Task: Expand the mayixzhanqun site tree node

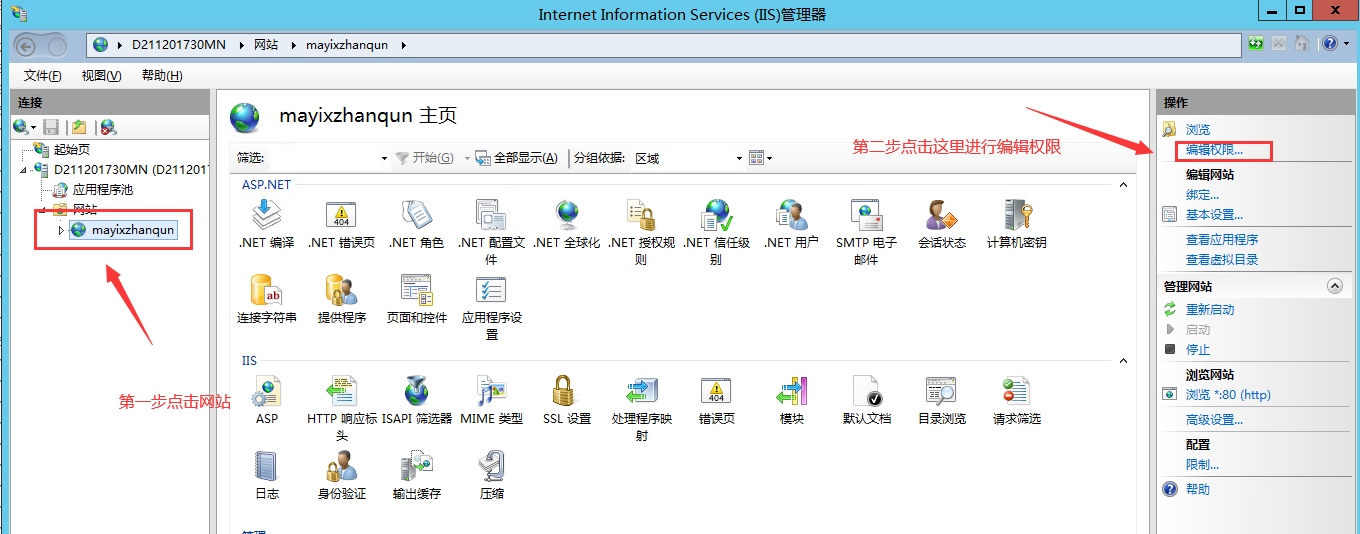Action: coord(60,230)
